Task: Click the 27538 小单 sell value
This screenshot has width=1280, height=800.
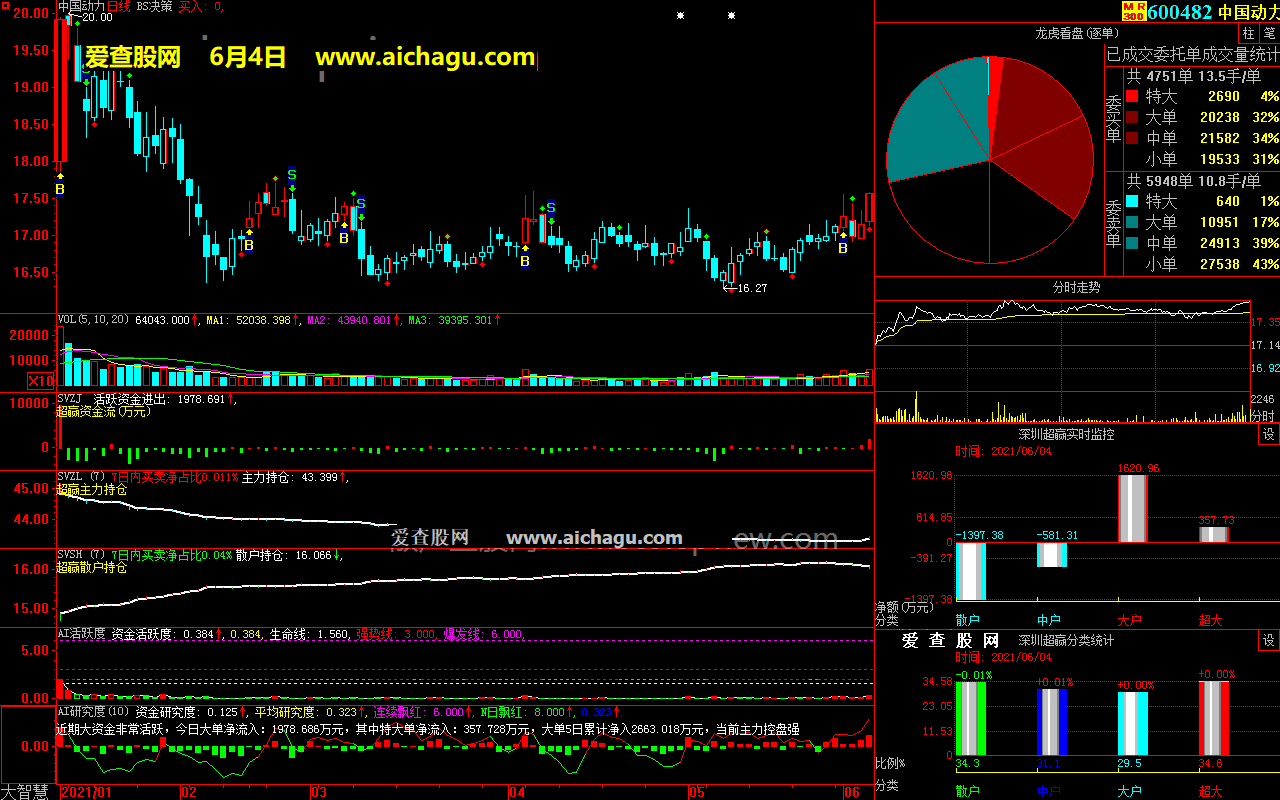Action: coord(1219,264)
